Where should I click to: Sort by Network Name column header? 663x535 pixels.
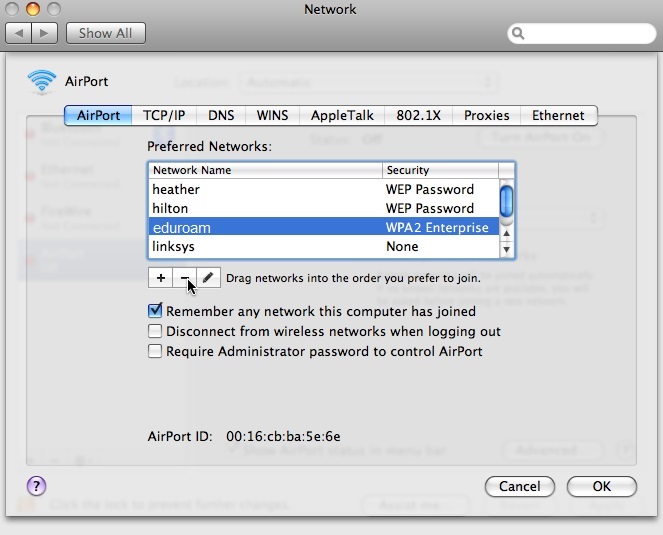click(x=266, y=170)
